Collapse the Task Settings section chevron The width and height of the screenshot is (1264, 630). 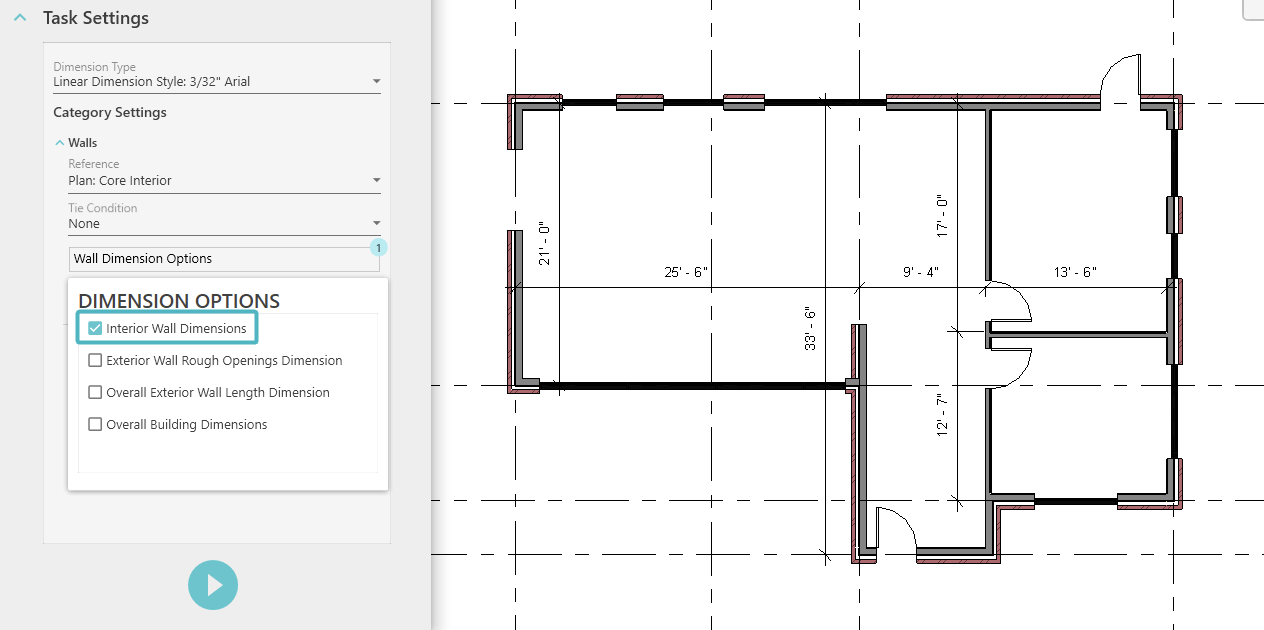(19, 18)
